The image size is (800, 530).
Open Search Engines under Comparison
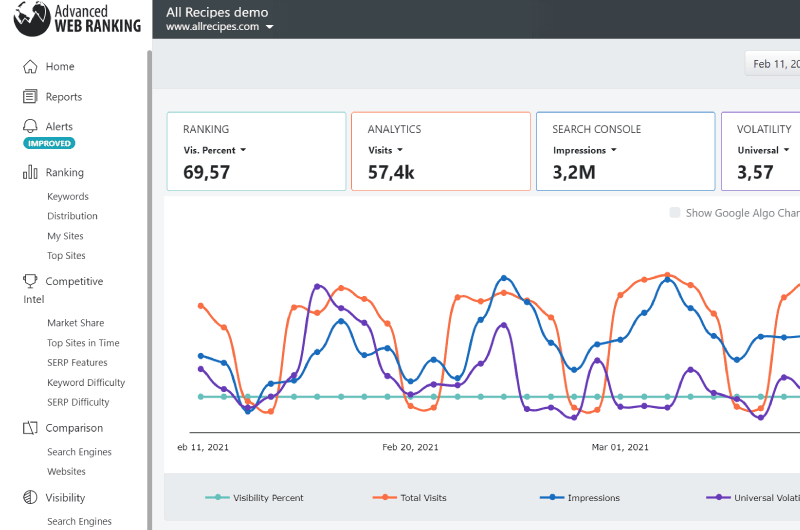pyautogui.click(x=79, y=452)
